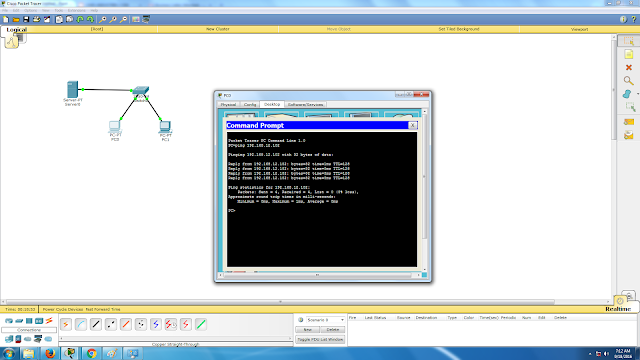The width and height of the screenshot is (640, 360).
Task: Activate the red X Delete tool
Action: tap(629, 67)
